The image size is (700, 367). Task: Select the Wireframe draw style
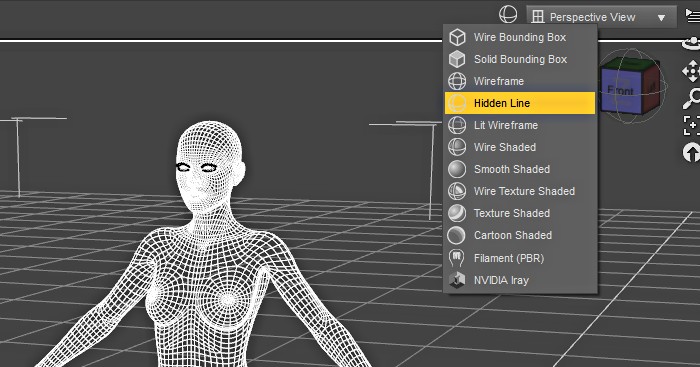521,81
